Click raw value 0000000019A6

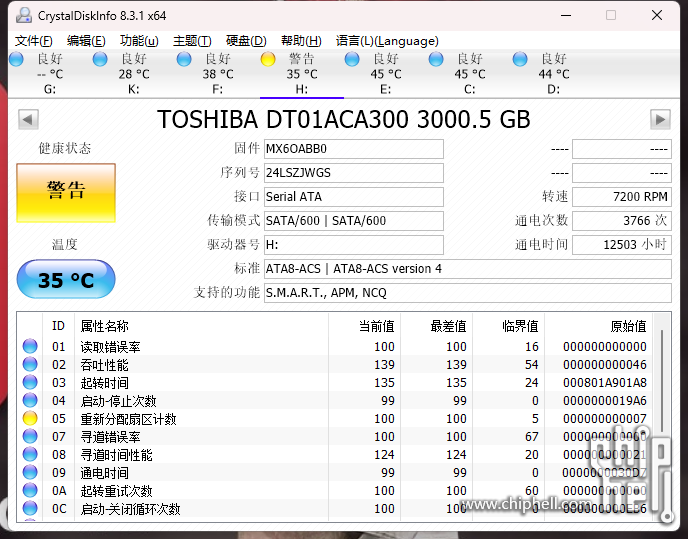coord(605,401)
